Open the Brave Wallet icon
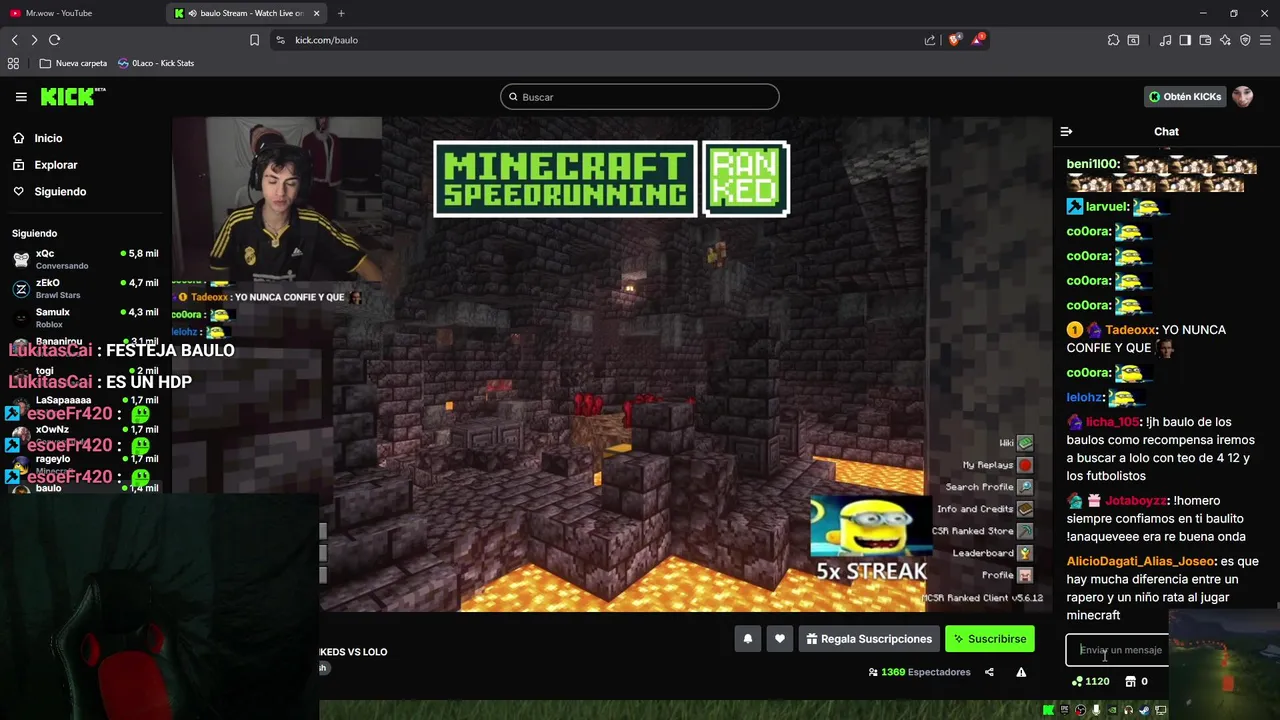Viewport: 1280px width, 720px height. coord(1205,40)
